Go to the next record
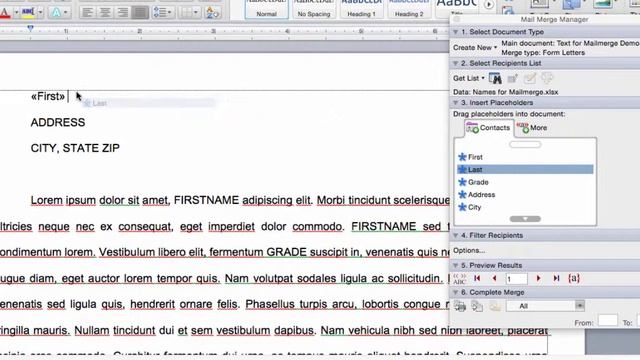This screenshot has height=360, width=640. click(x=538, y=279)
